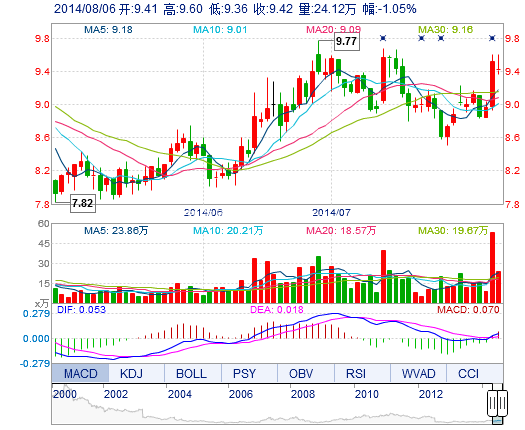Click the rightmost star event marker on the chart

pos(492,38)
